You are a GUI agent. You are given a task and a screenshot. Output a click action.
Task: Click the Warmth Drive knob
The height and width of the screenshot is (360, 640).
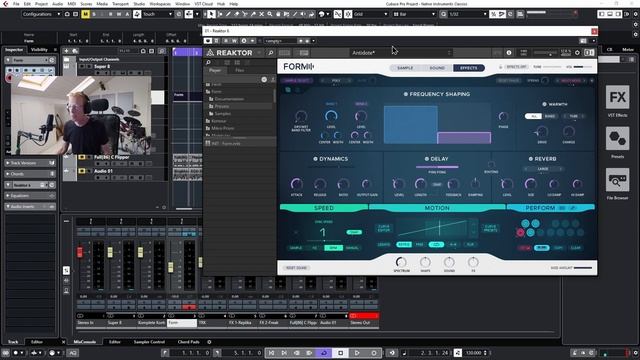pyautogui.click(x=542, y=132)
